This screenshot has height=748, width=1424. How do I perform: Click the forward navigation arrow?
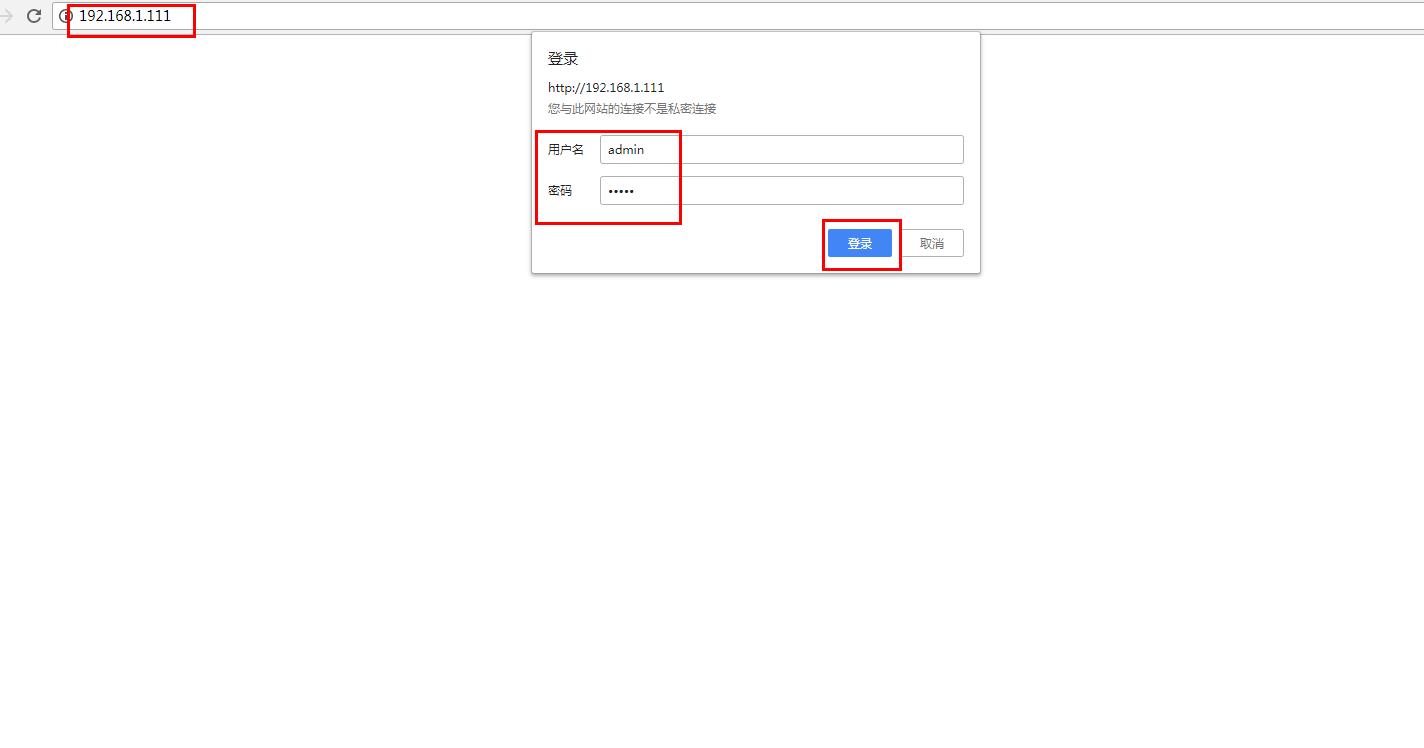pos(6,16)
